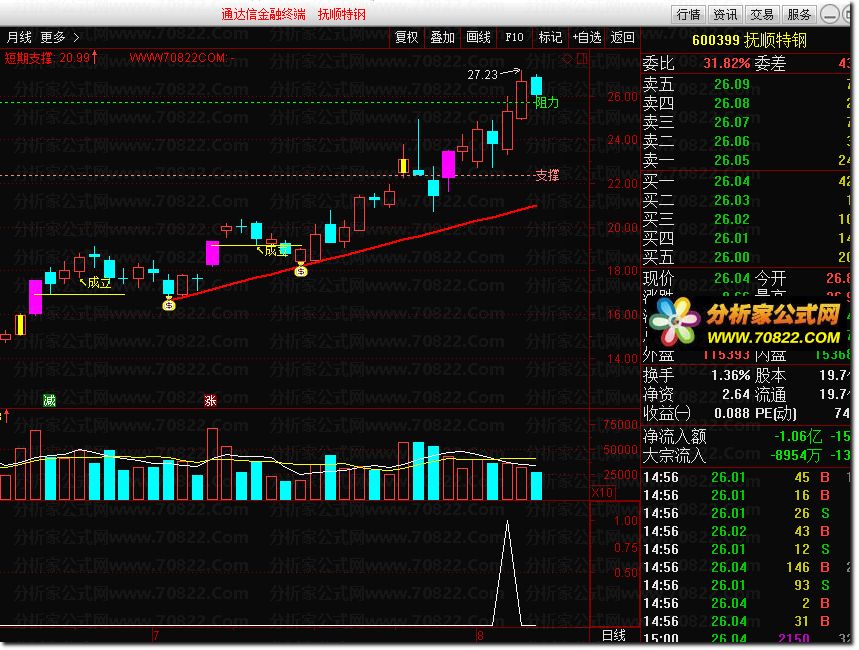Viewport: 859px width, 650px height.
Task: Click the 委比 31.82% value
Action: (726, 64)
